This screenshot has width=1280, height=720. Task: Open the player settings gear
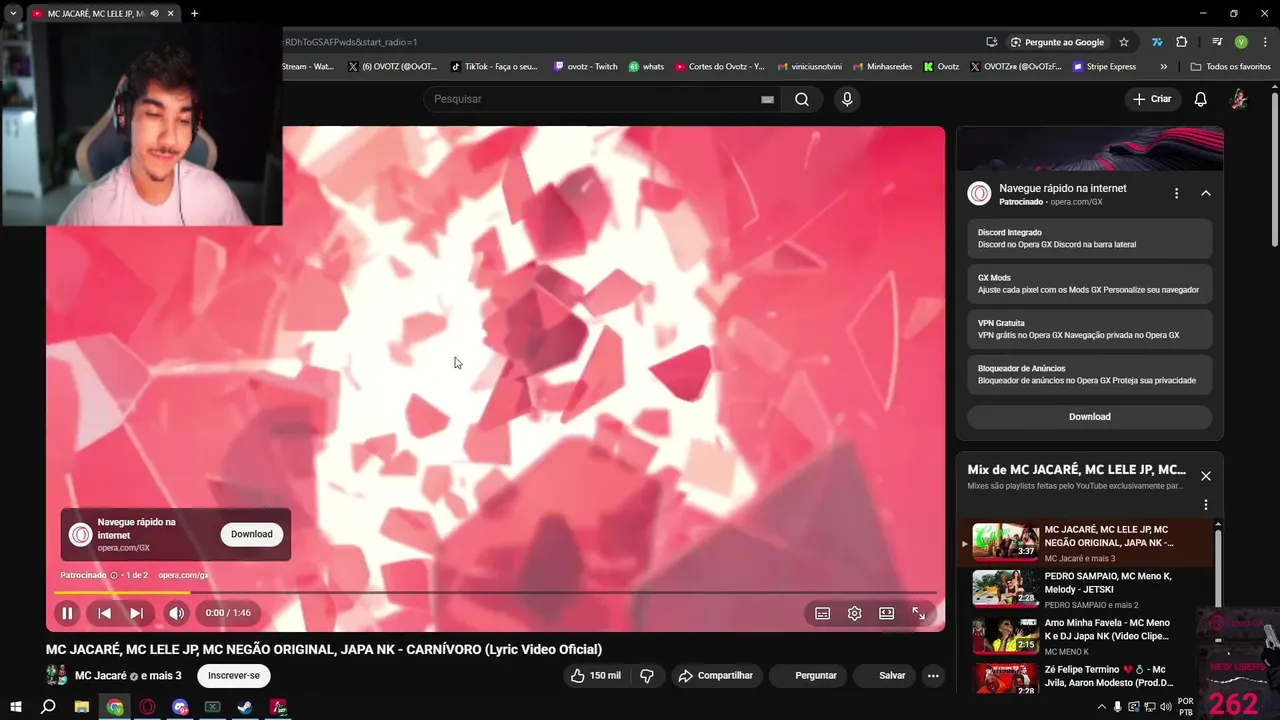(854, 613)
